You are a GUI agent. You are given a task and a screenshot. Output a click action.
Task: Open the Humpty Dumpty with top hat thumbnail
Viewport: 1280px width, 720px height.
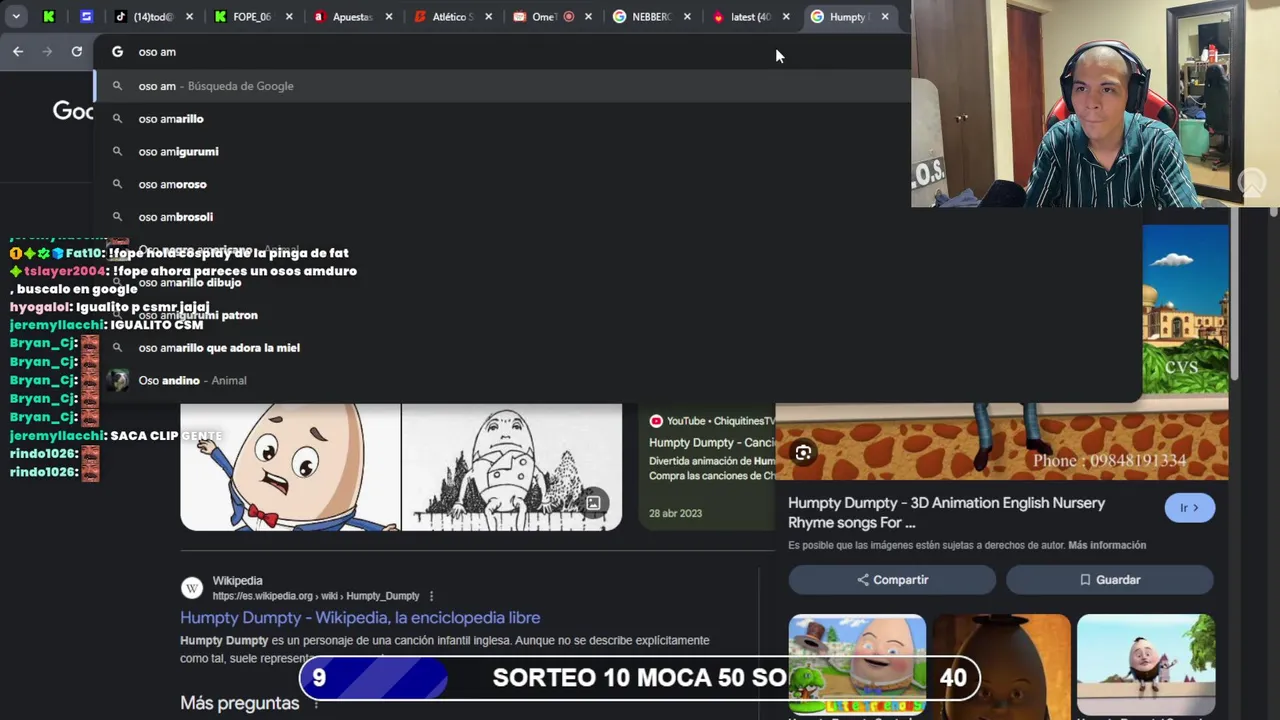point(857,666)
